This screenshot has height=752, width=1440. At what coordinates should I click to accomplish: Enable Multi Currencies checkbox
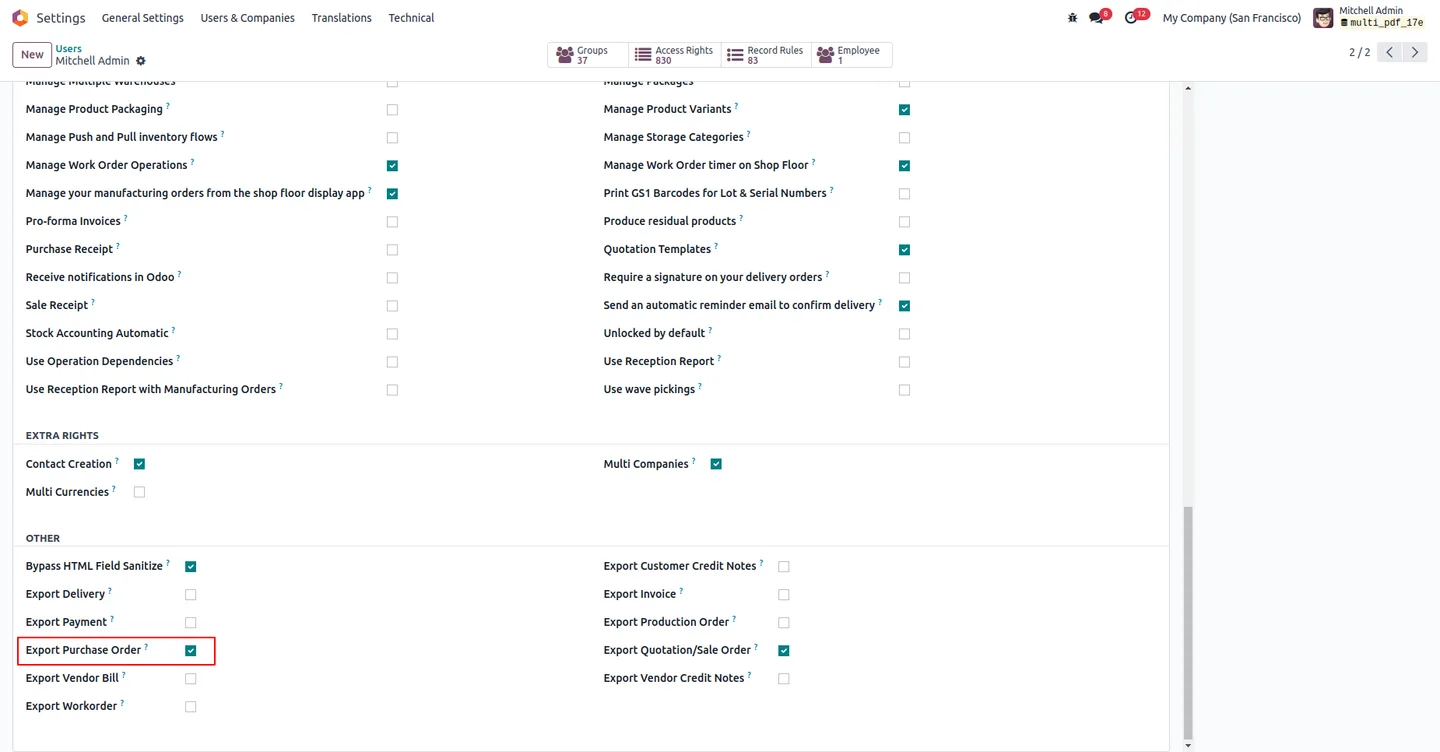tap(139, 492)
